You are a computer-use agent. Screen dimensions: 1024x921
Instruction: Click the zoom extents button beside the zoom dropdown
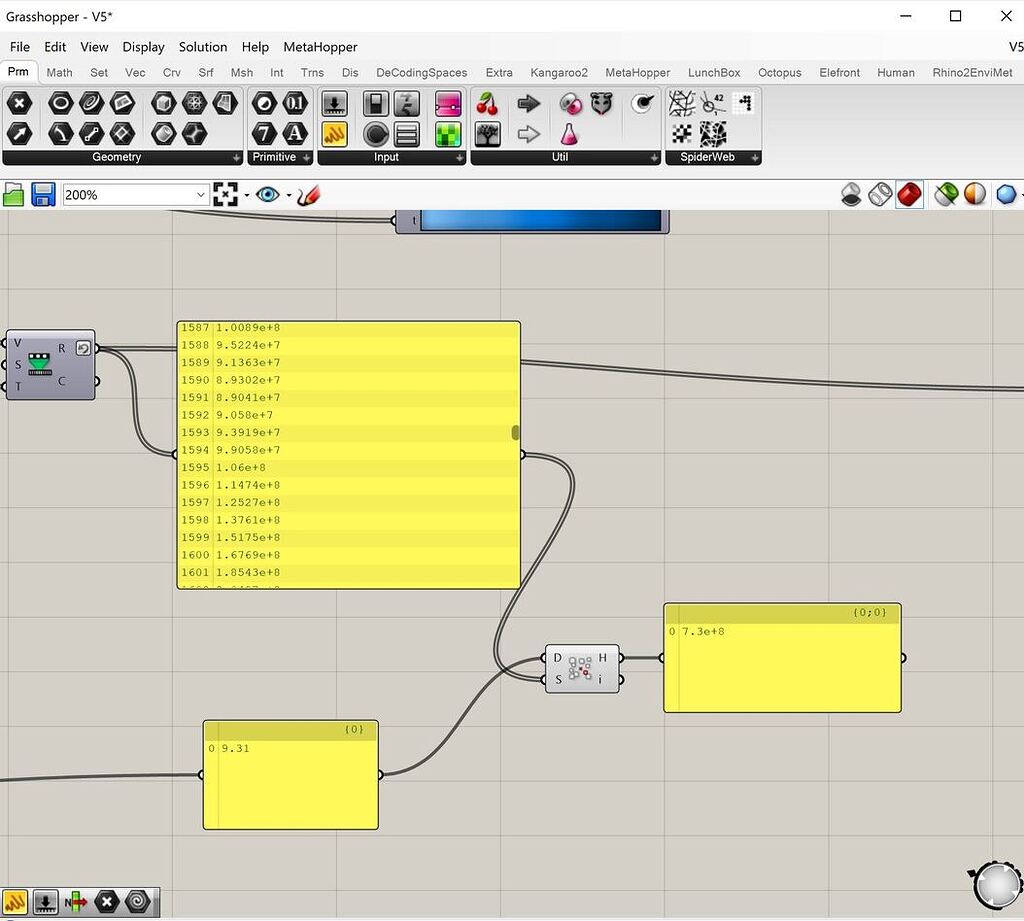[227, 194]
